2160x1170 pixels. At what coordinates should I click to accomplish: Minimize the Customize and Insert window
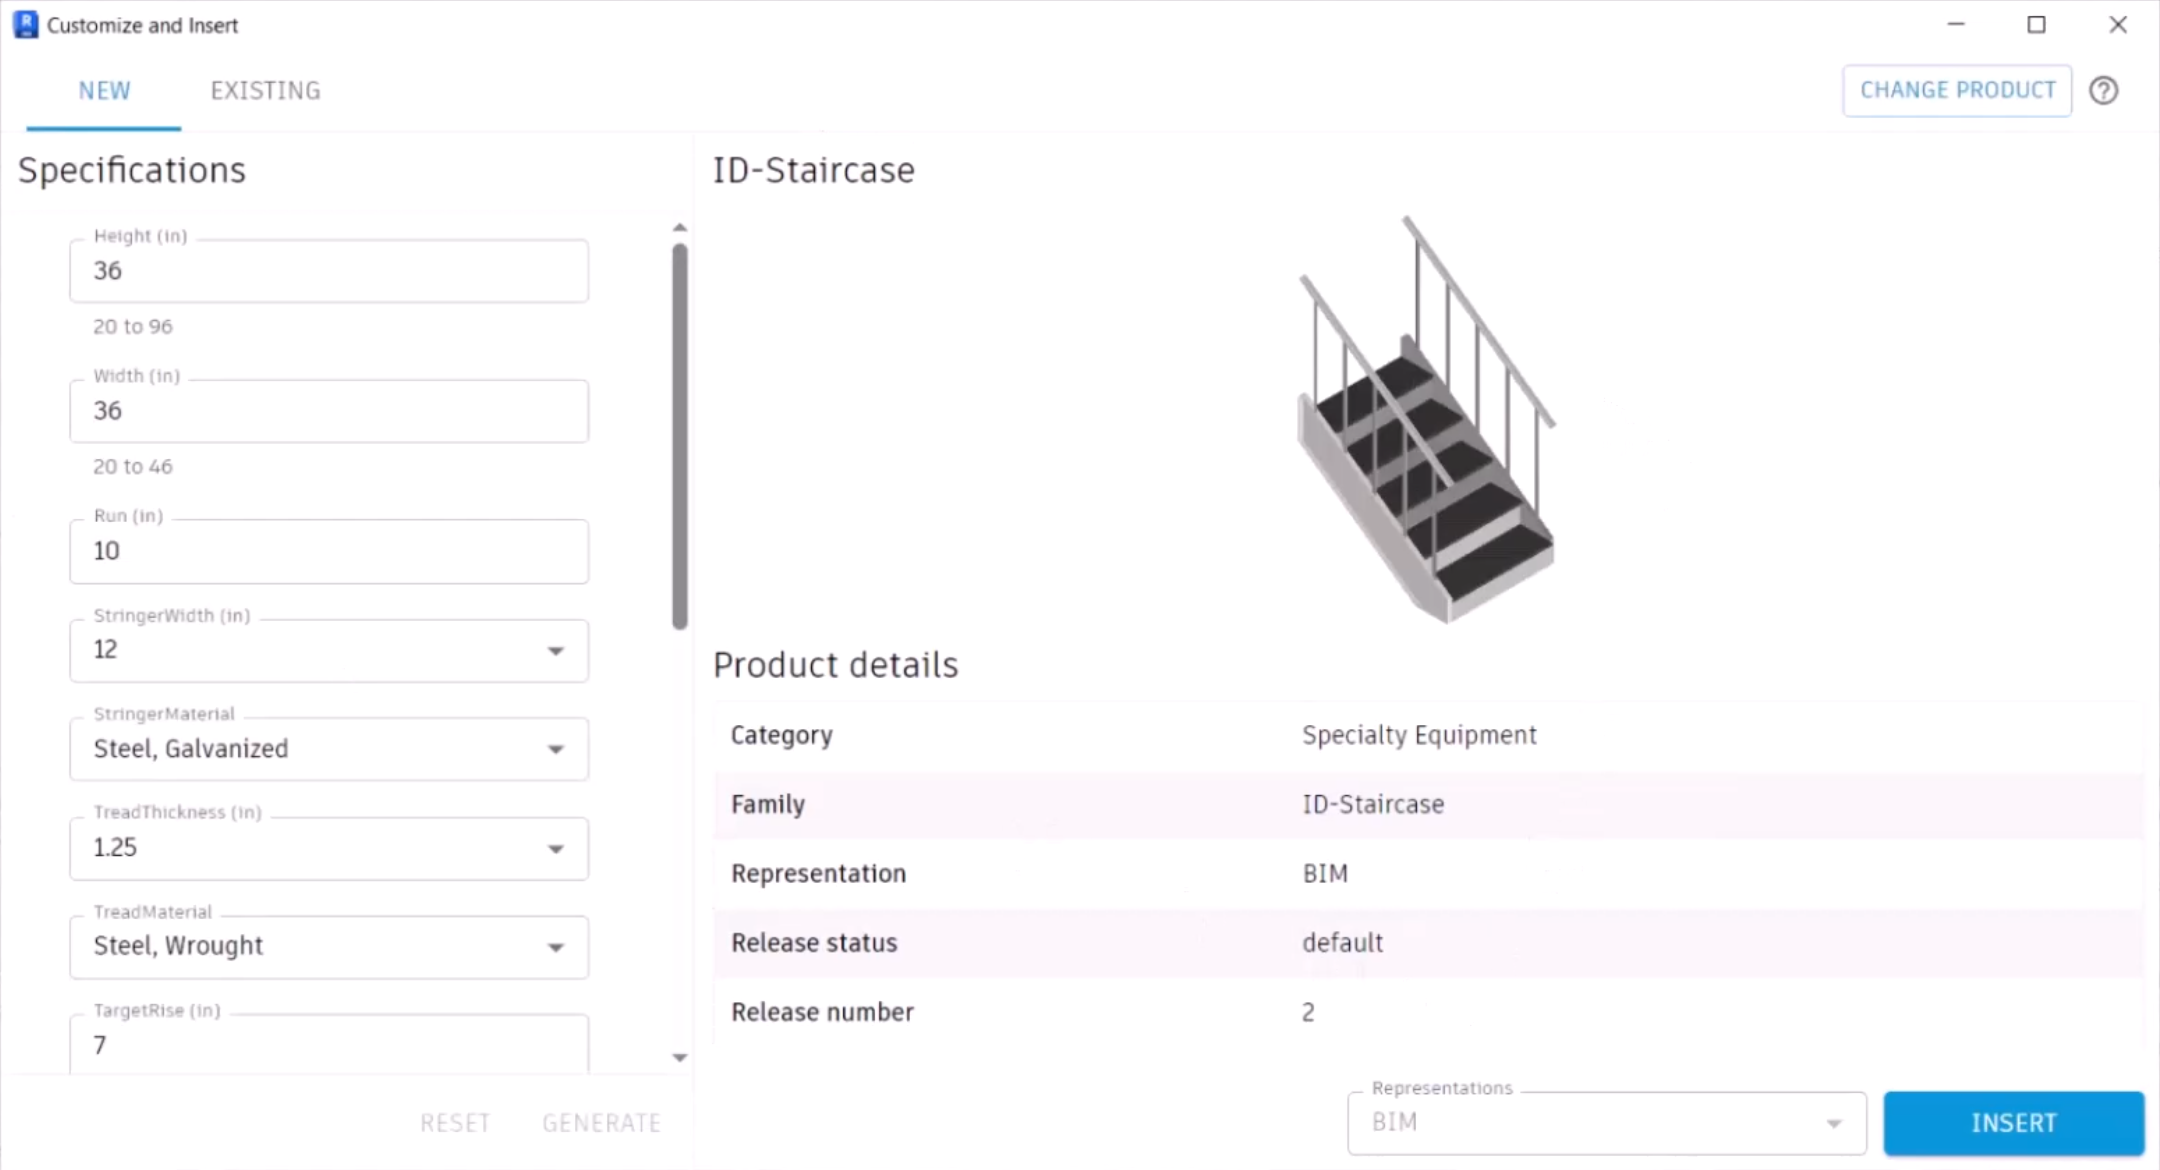[1956, 25]
